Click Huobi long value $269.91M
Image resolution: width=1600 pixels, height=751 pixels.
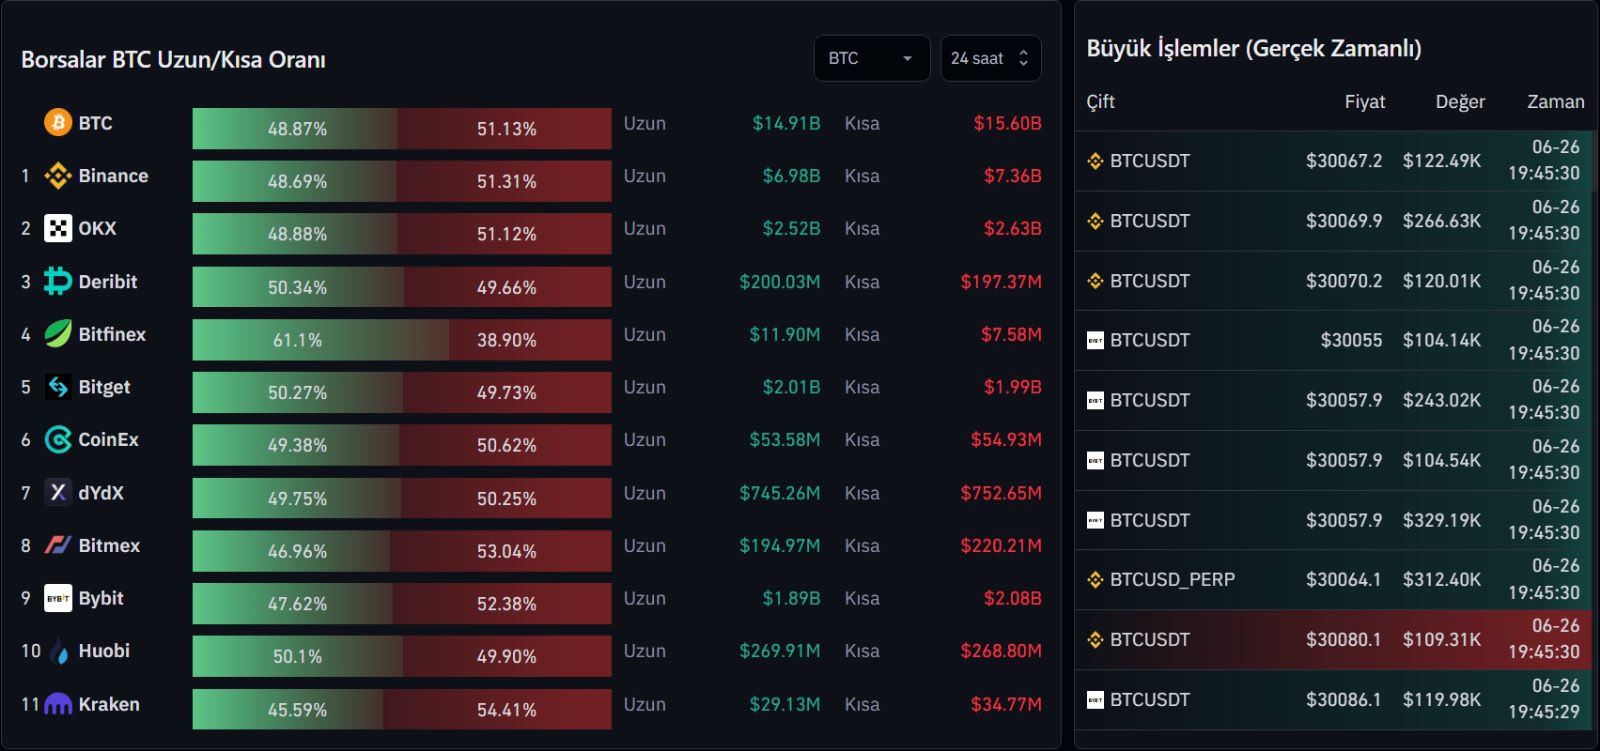tap(780, 651)
